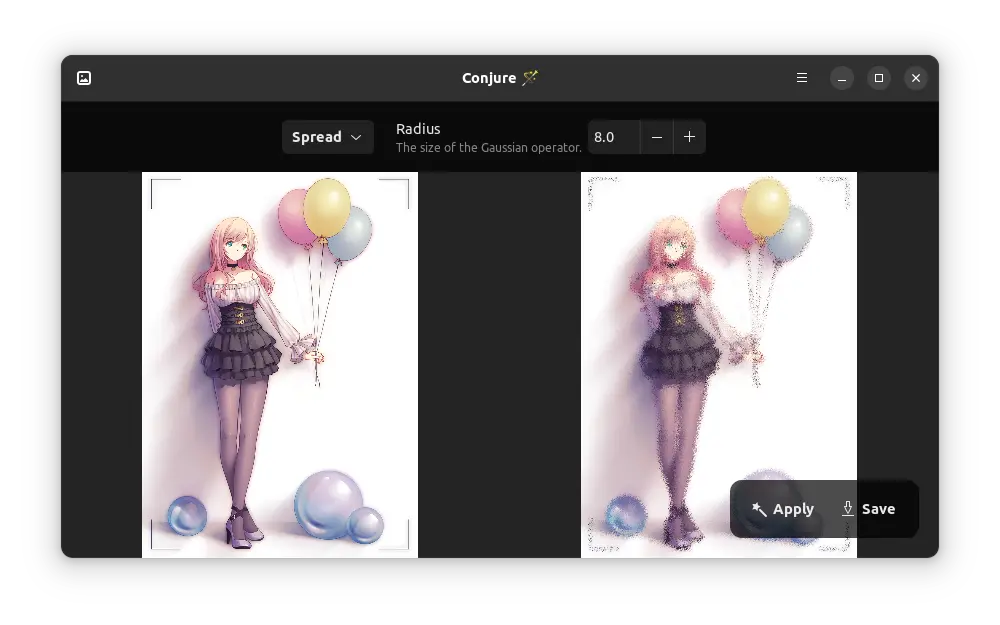Click the Radius label text
The width and height of the screenshot is (1000, 625).
point(418,129)
